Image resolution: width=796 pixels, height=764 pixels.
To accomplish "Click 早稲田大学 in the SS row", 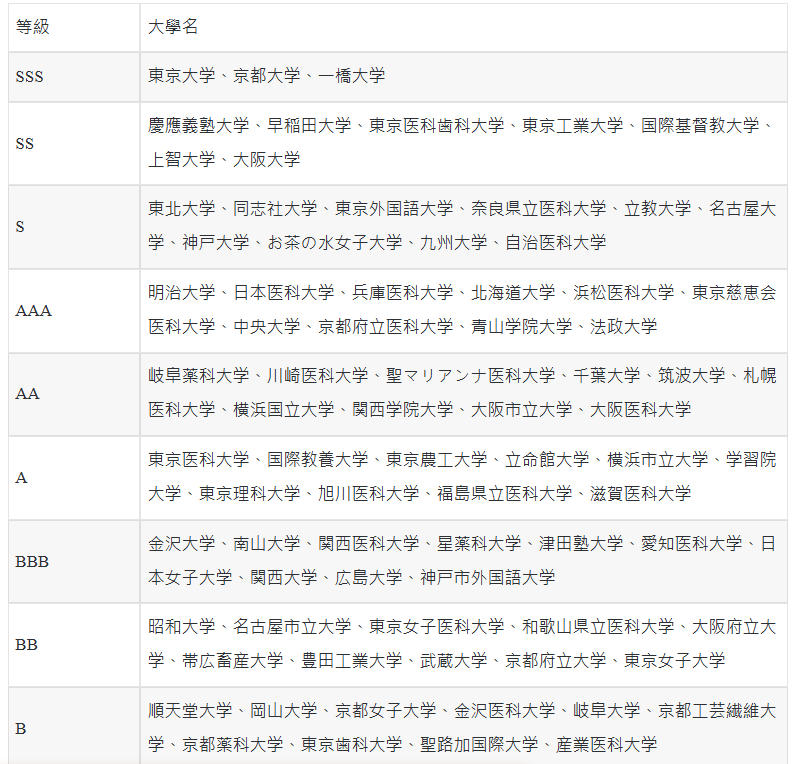I will click(x=309, y=125).
